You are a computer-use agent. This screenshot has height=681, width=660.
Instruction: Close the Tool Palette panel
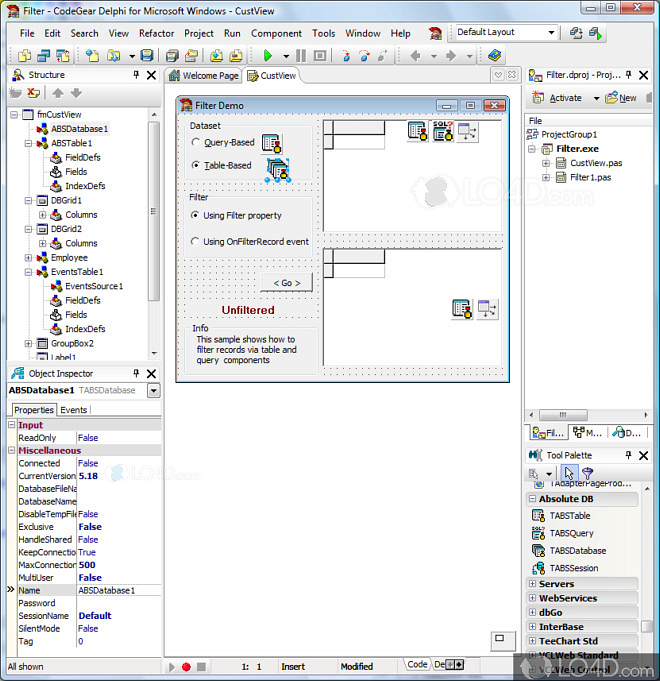tap(644, 455)
